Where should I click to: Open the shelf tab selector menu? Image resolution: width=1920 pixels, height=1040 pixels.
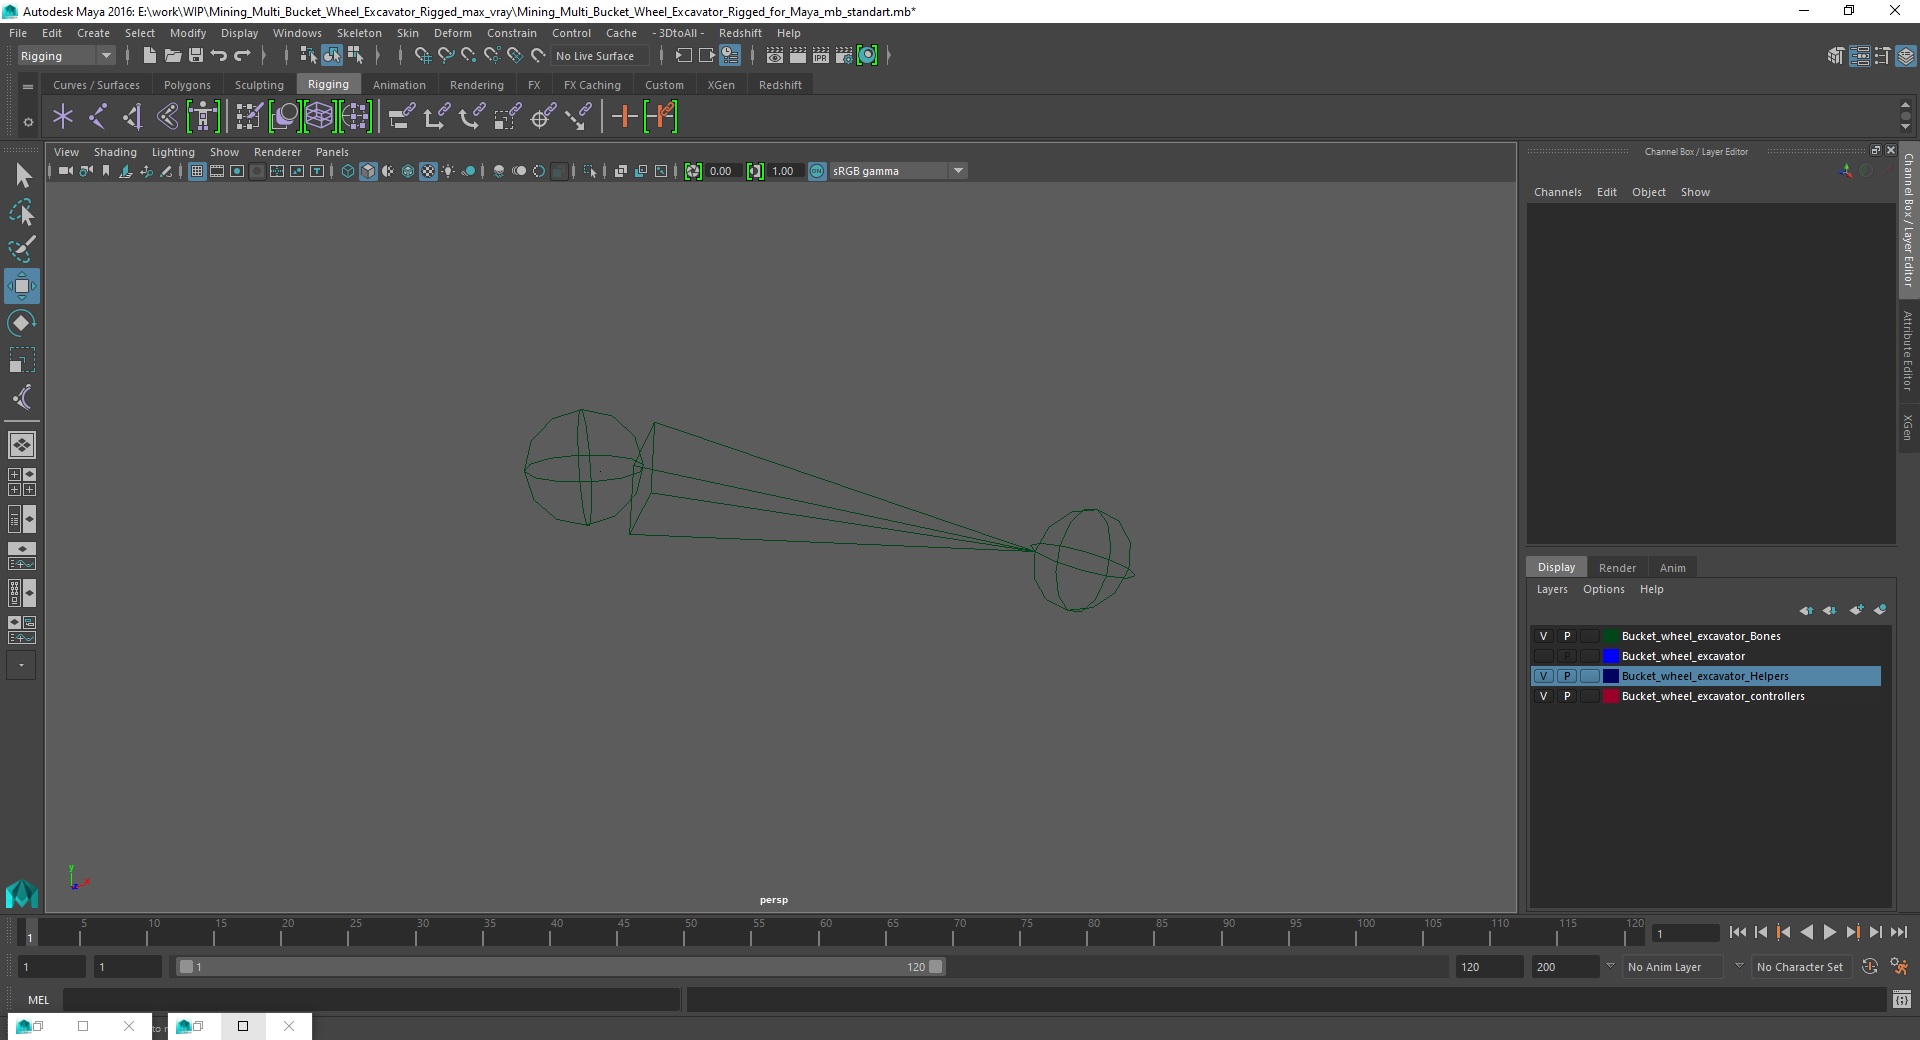(x=28, y=87)
